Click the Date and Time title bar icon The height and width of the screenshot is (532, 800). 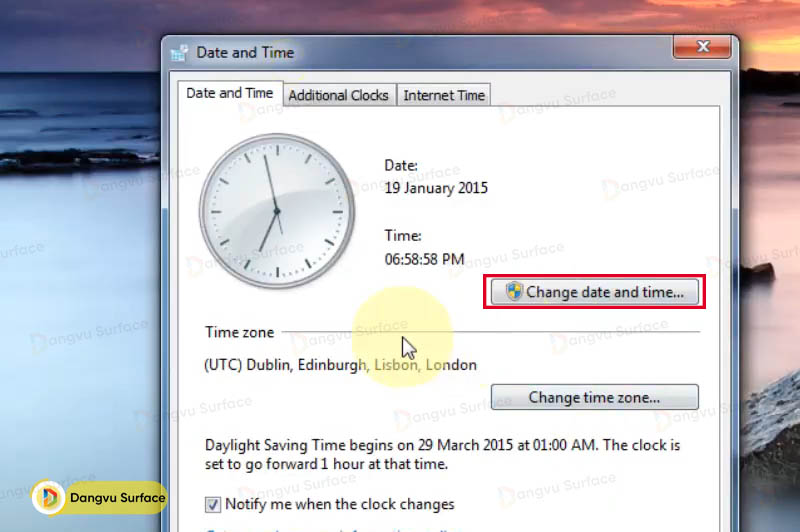click(179, 53)
